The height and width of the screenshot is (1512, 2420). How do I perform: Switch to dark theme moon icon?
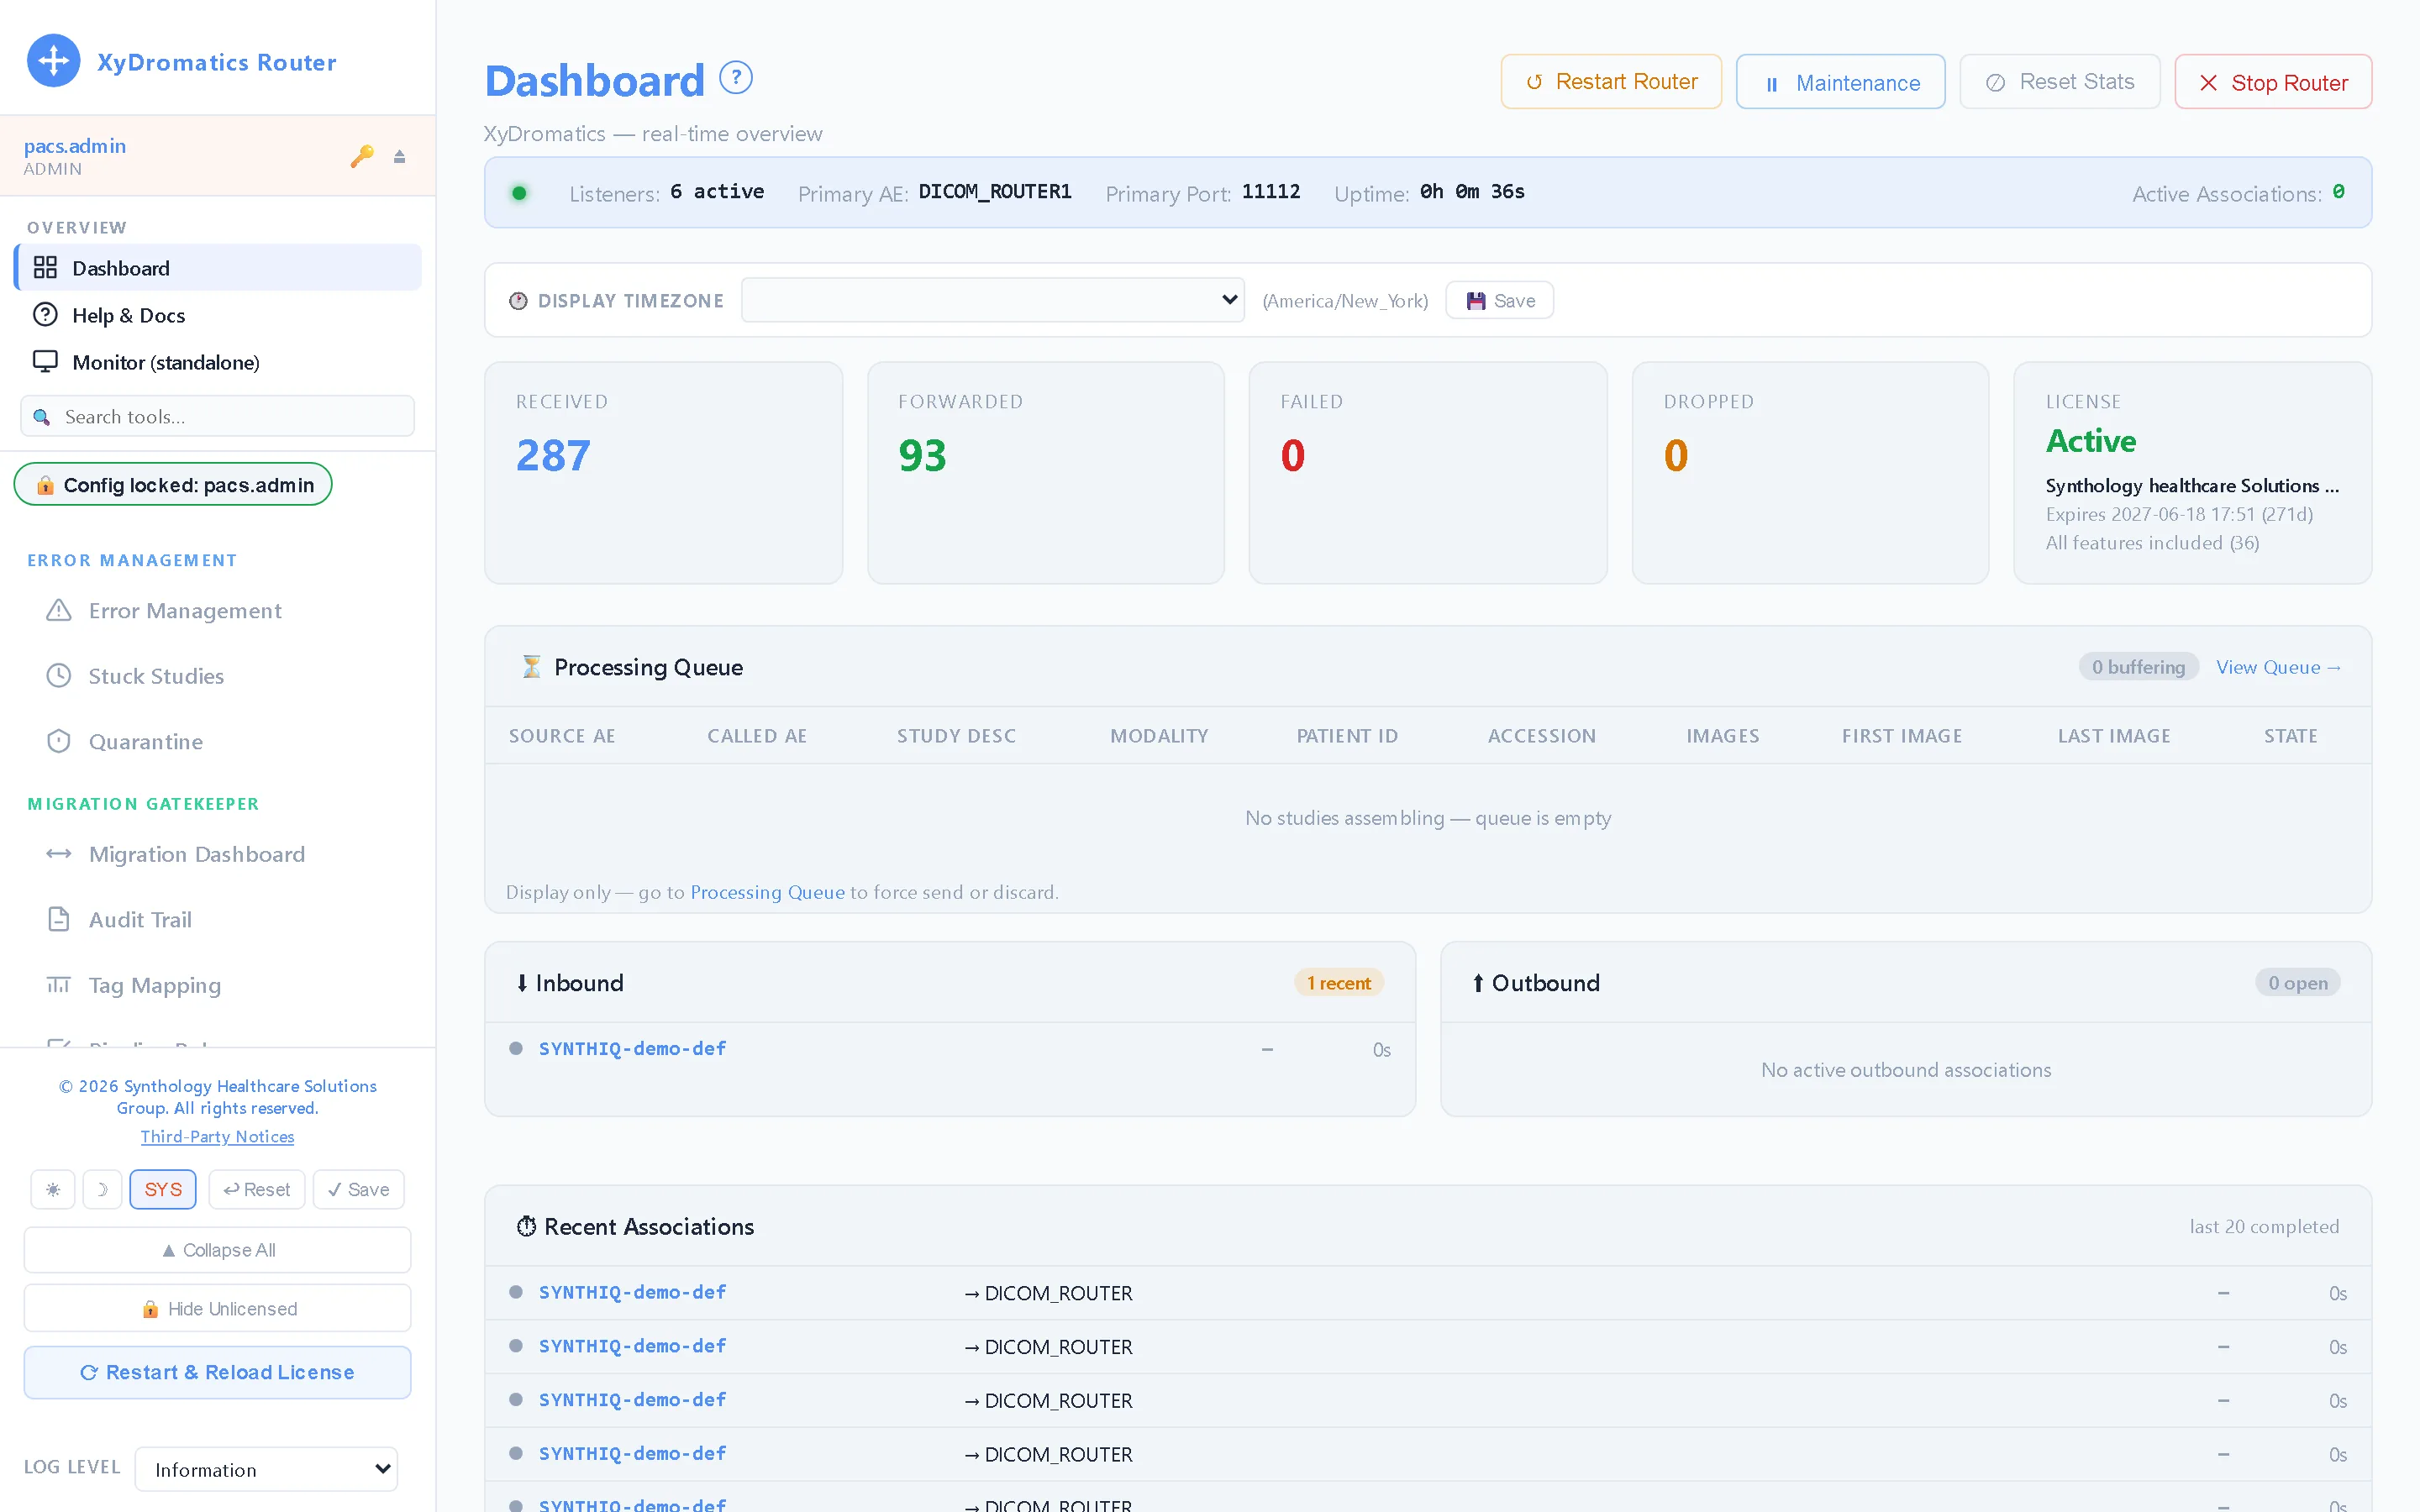(102, 1189)
